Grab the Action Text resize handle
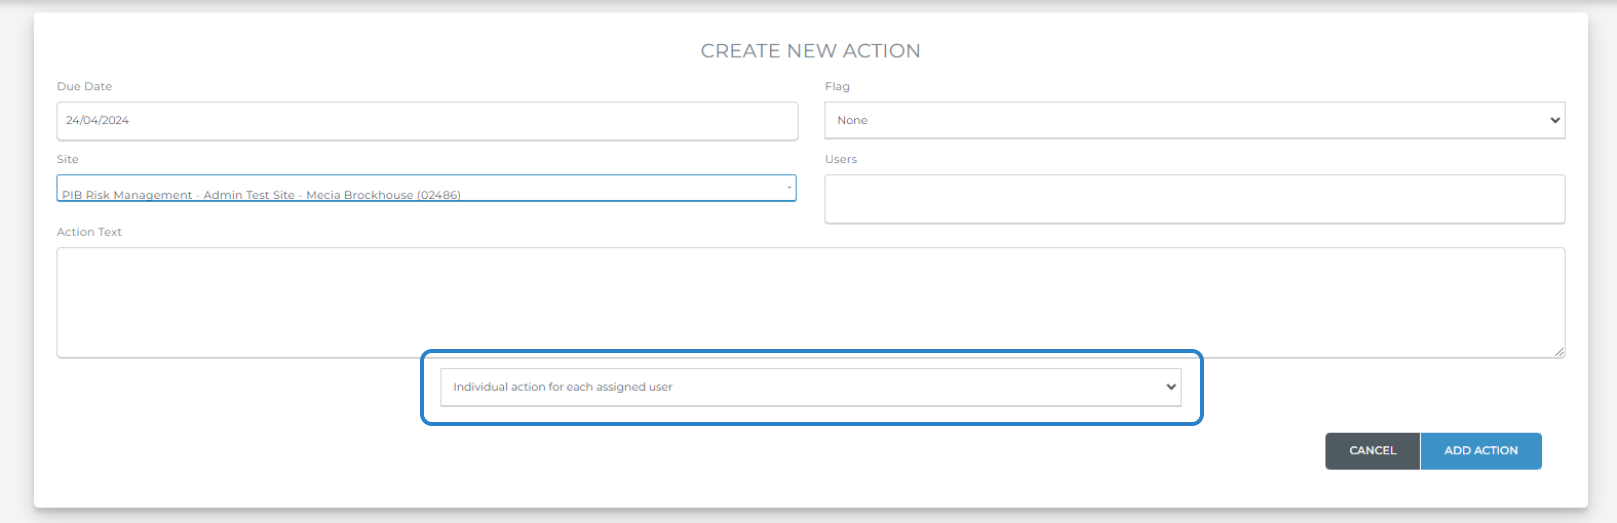 [x=1559, y=352]
